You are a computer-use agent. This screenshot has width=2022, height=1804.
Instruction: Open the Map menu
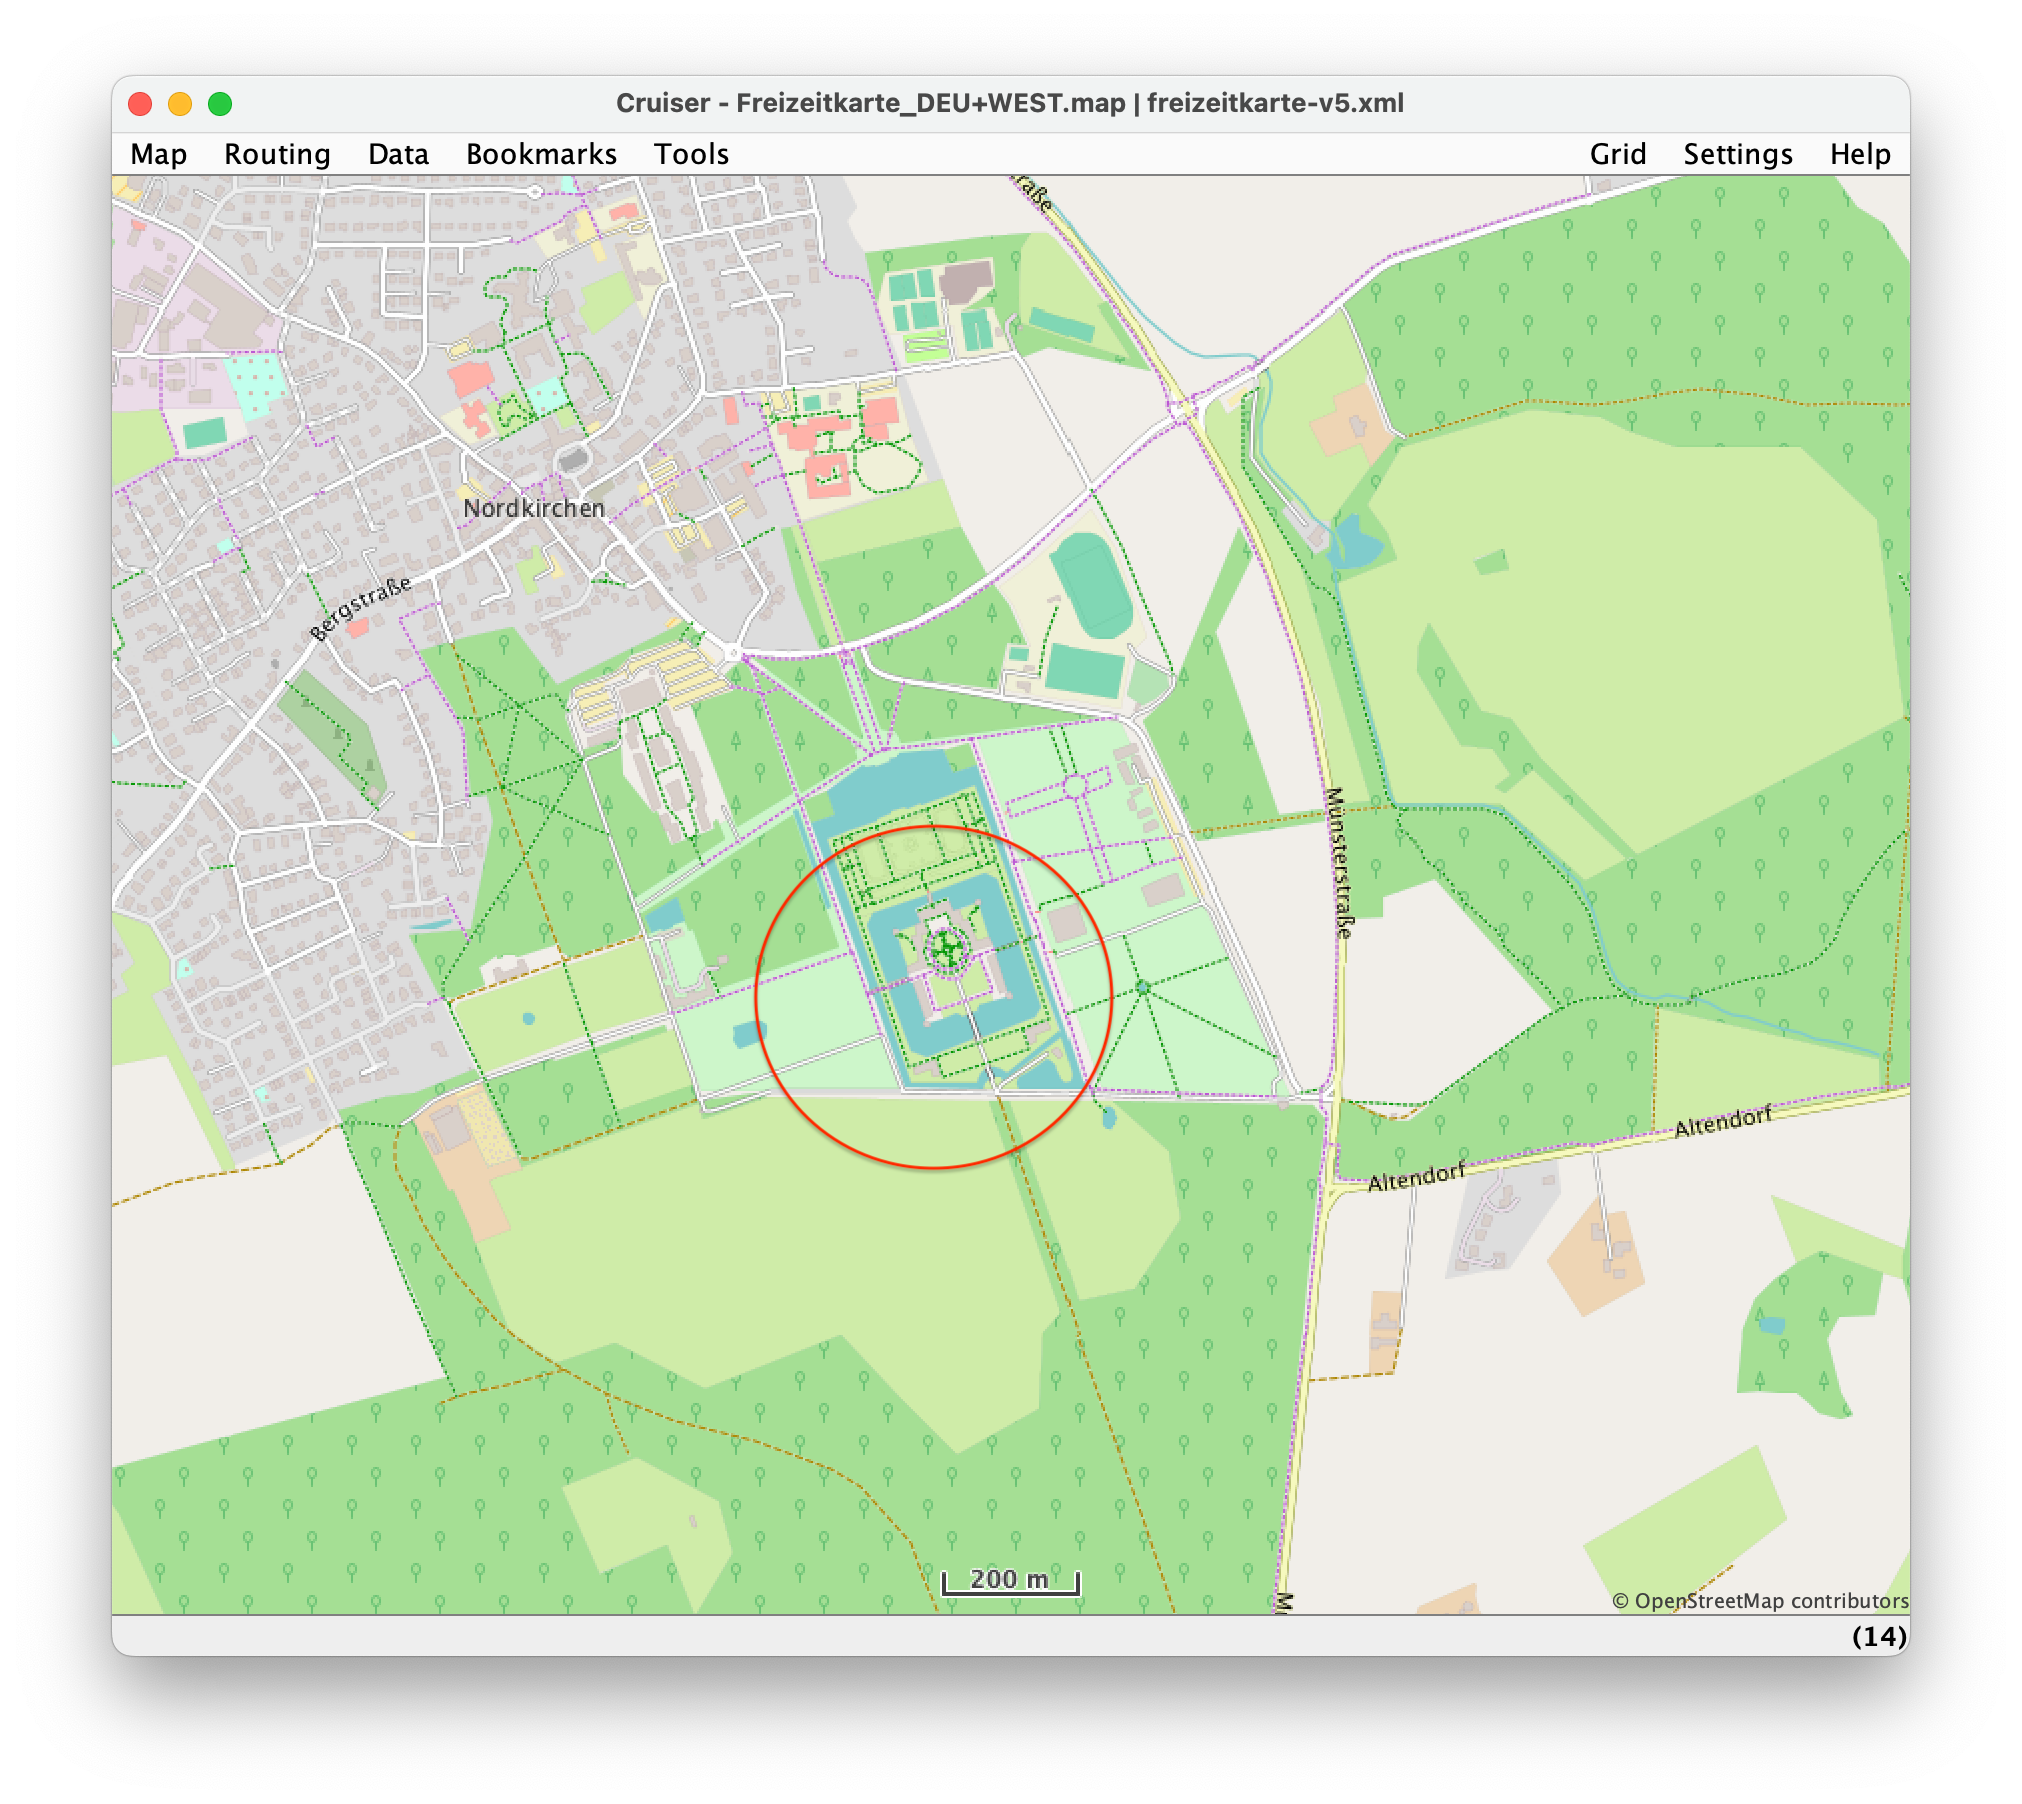tap(157, 154)
